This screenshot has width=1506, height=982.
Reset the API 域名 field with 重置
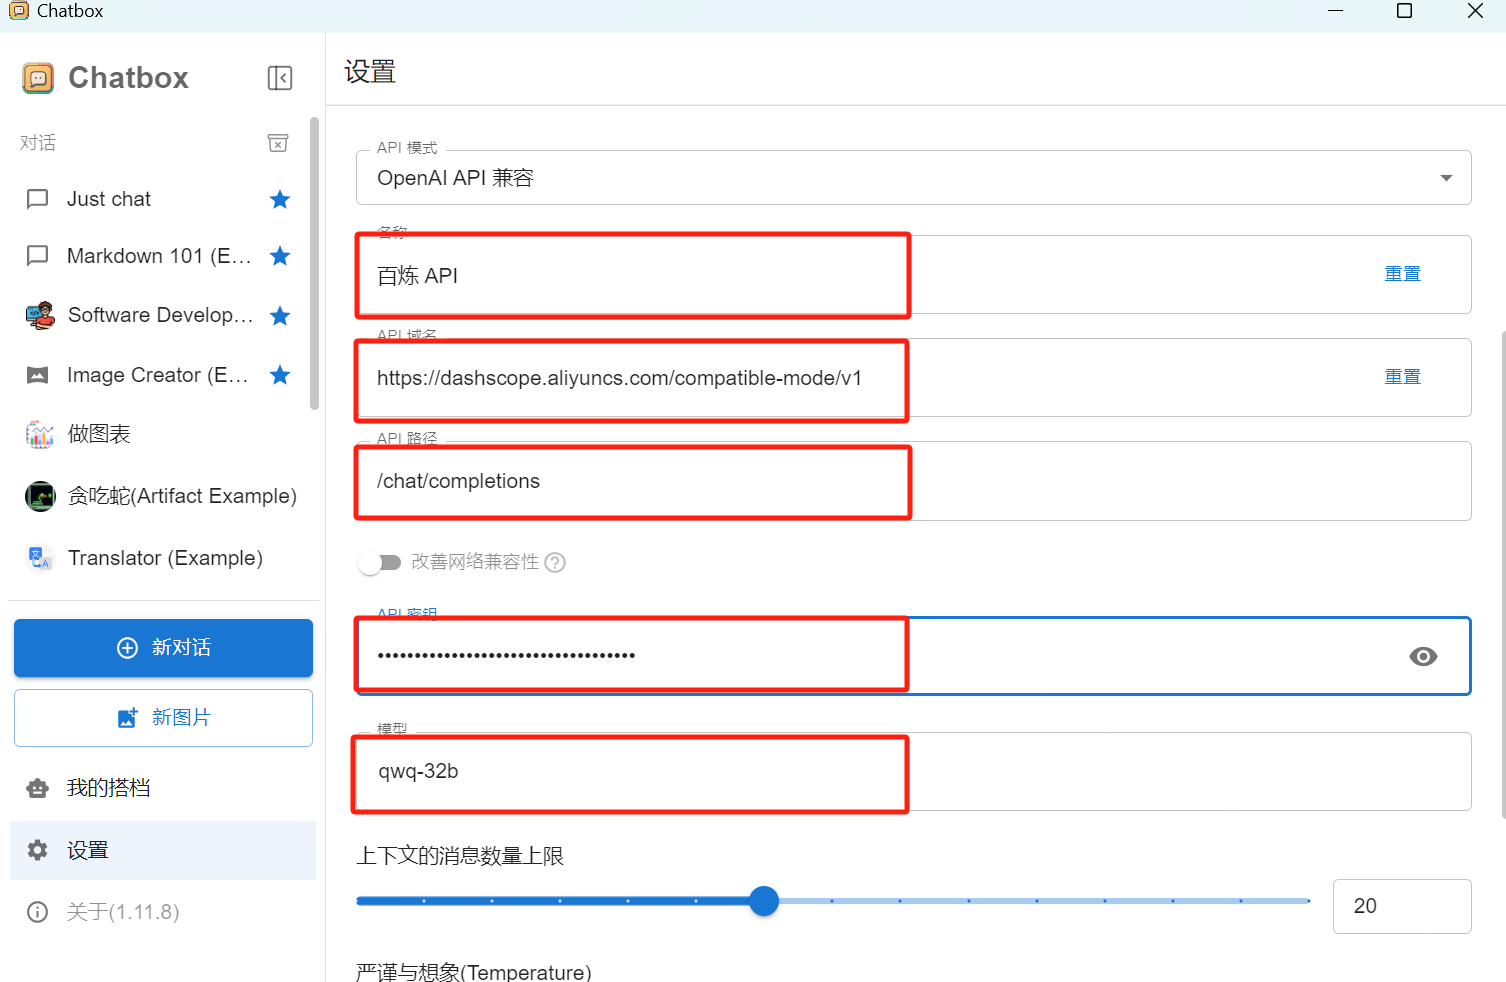point(1402,377)
